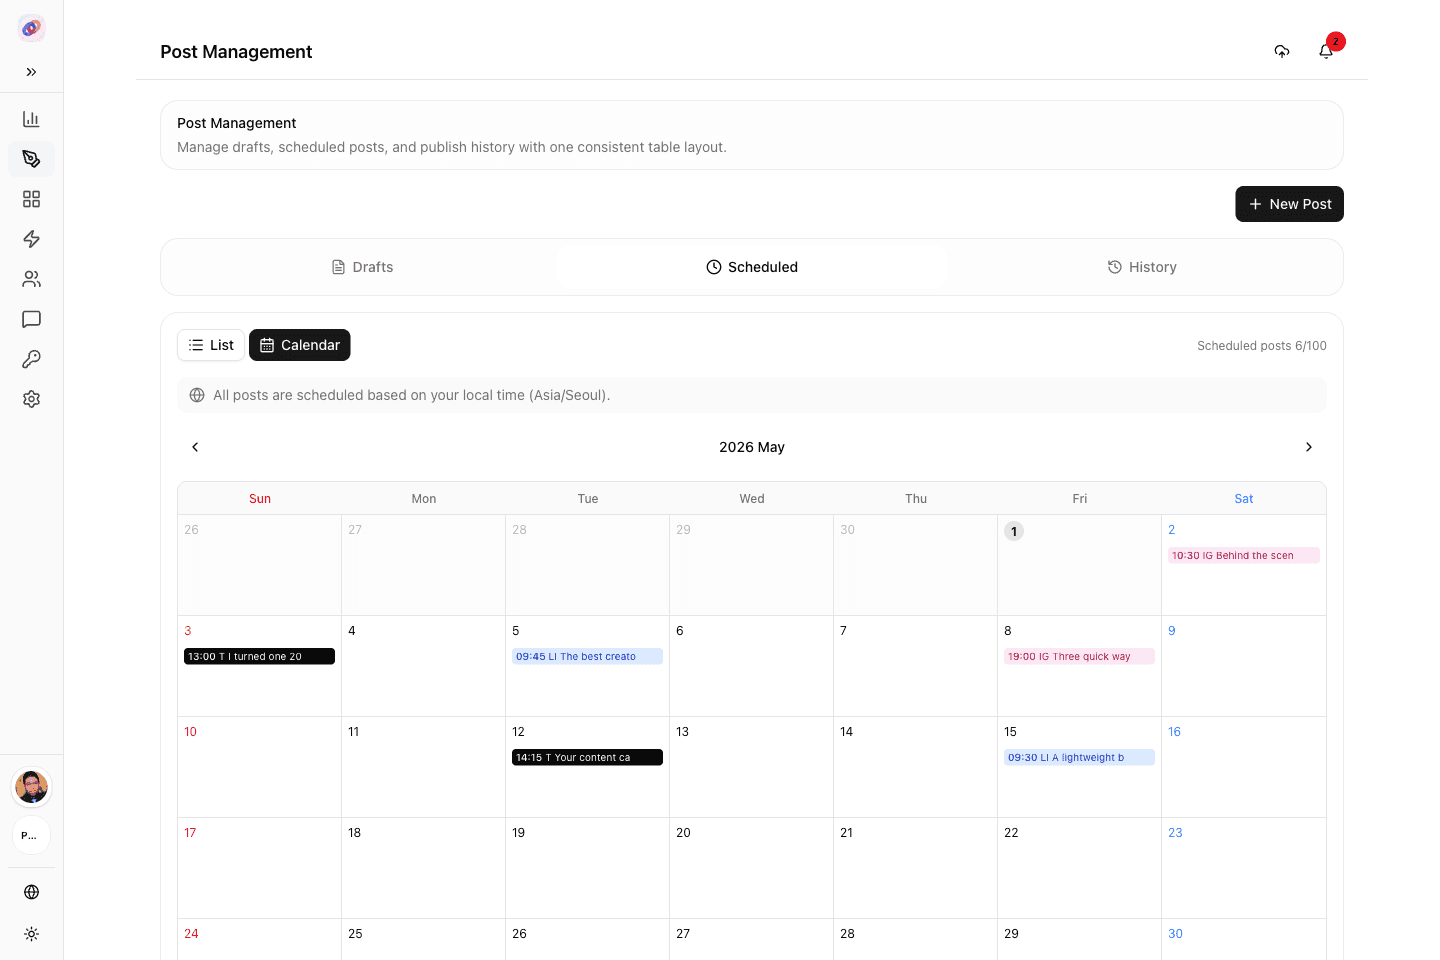Image resolution: width=1440 pixels, height=960 pixels.
Task: Switch to the Scheduled tab
Action: pyautogui.click(x=752, y=267)
